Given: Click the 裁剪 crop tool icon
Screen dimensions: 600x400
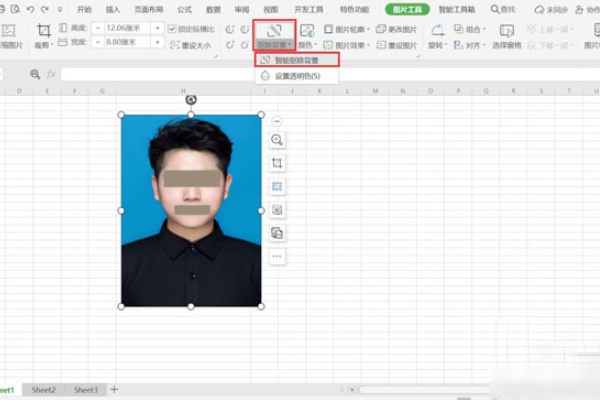Looking at the screenshot, I should pyautogui.click(x=44, y=30).
